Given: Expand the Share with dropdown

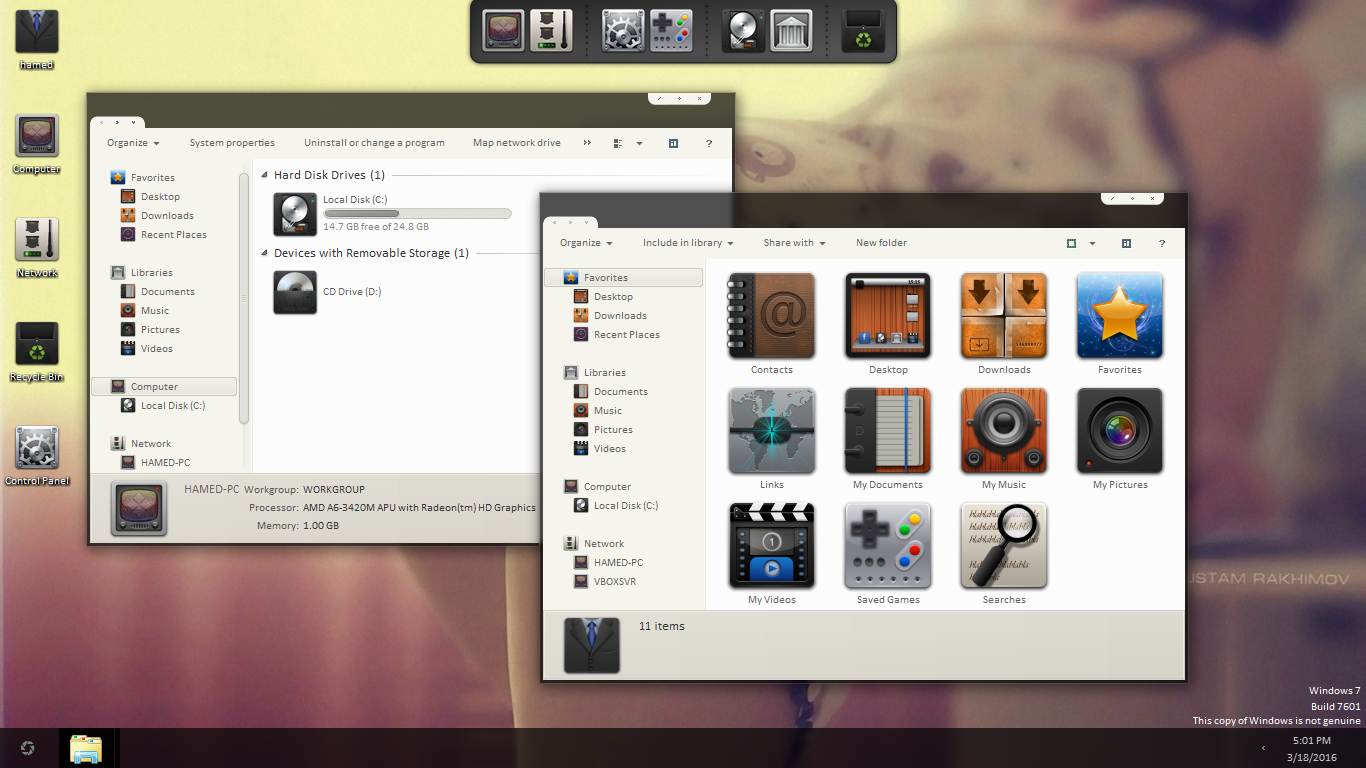Looking at the screenshot, I should tap(794, 243).
